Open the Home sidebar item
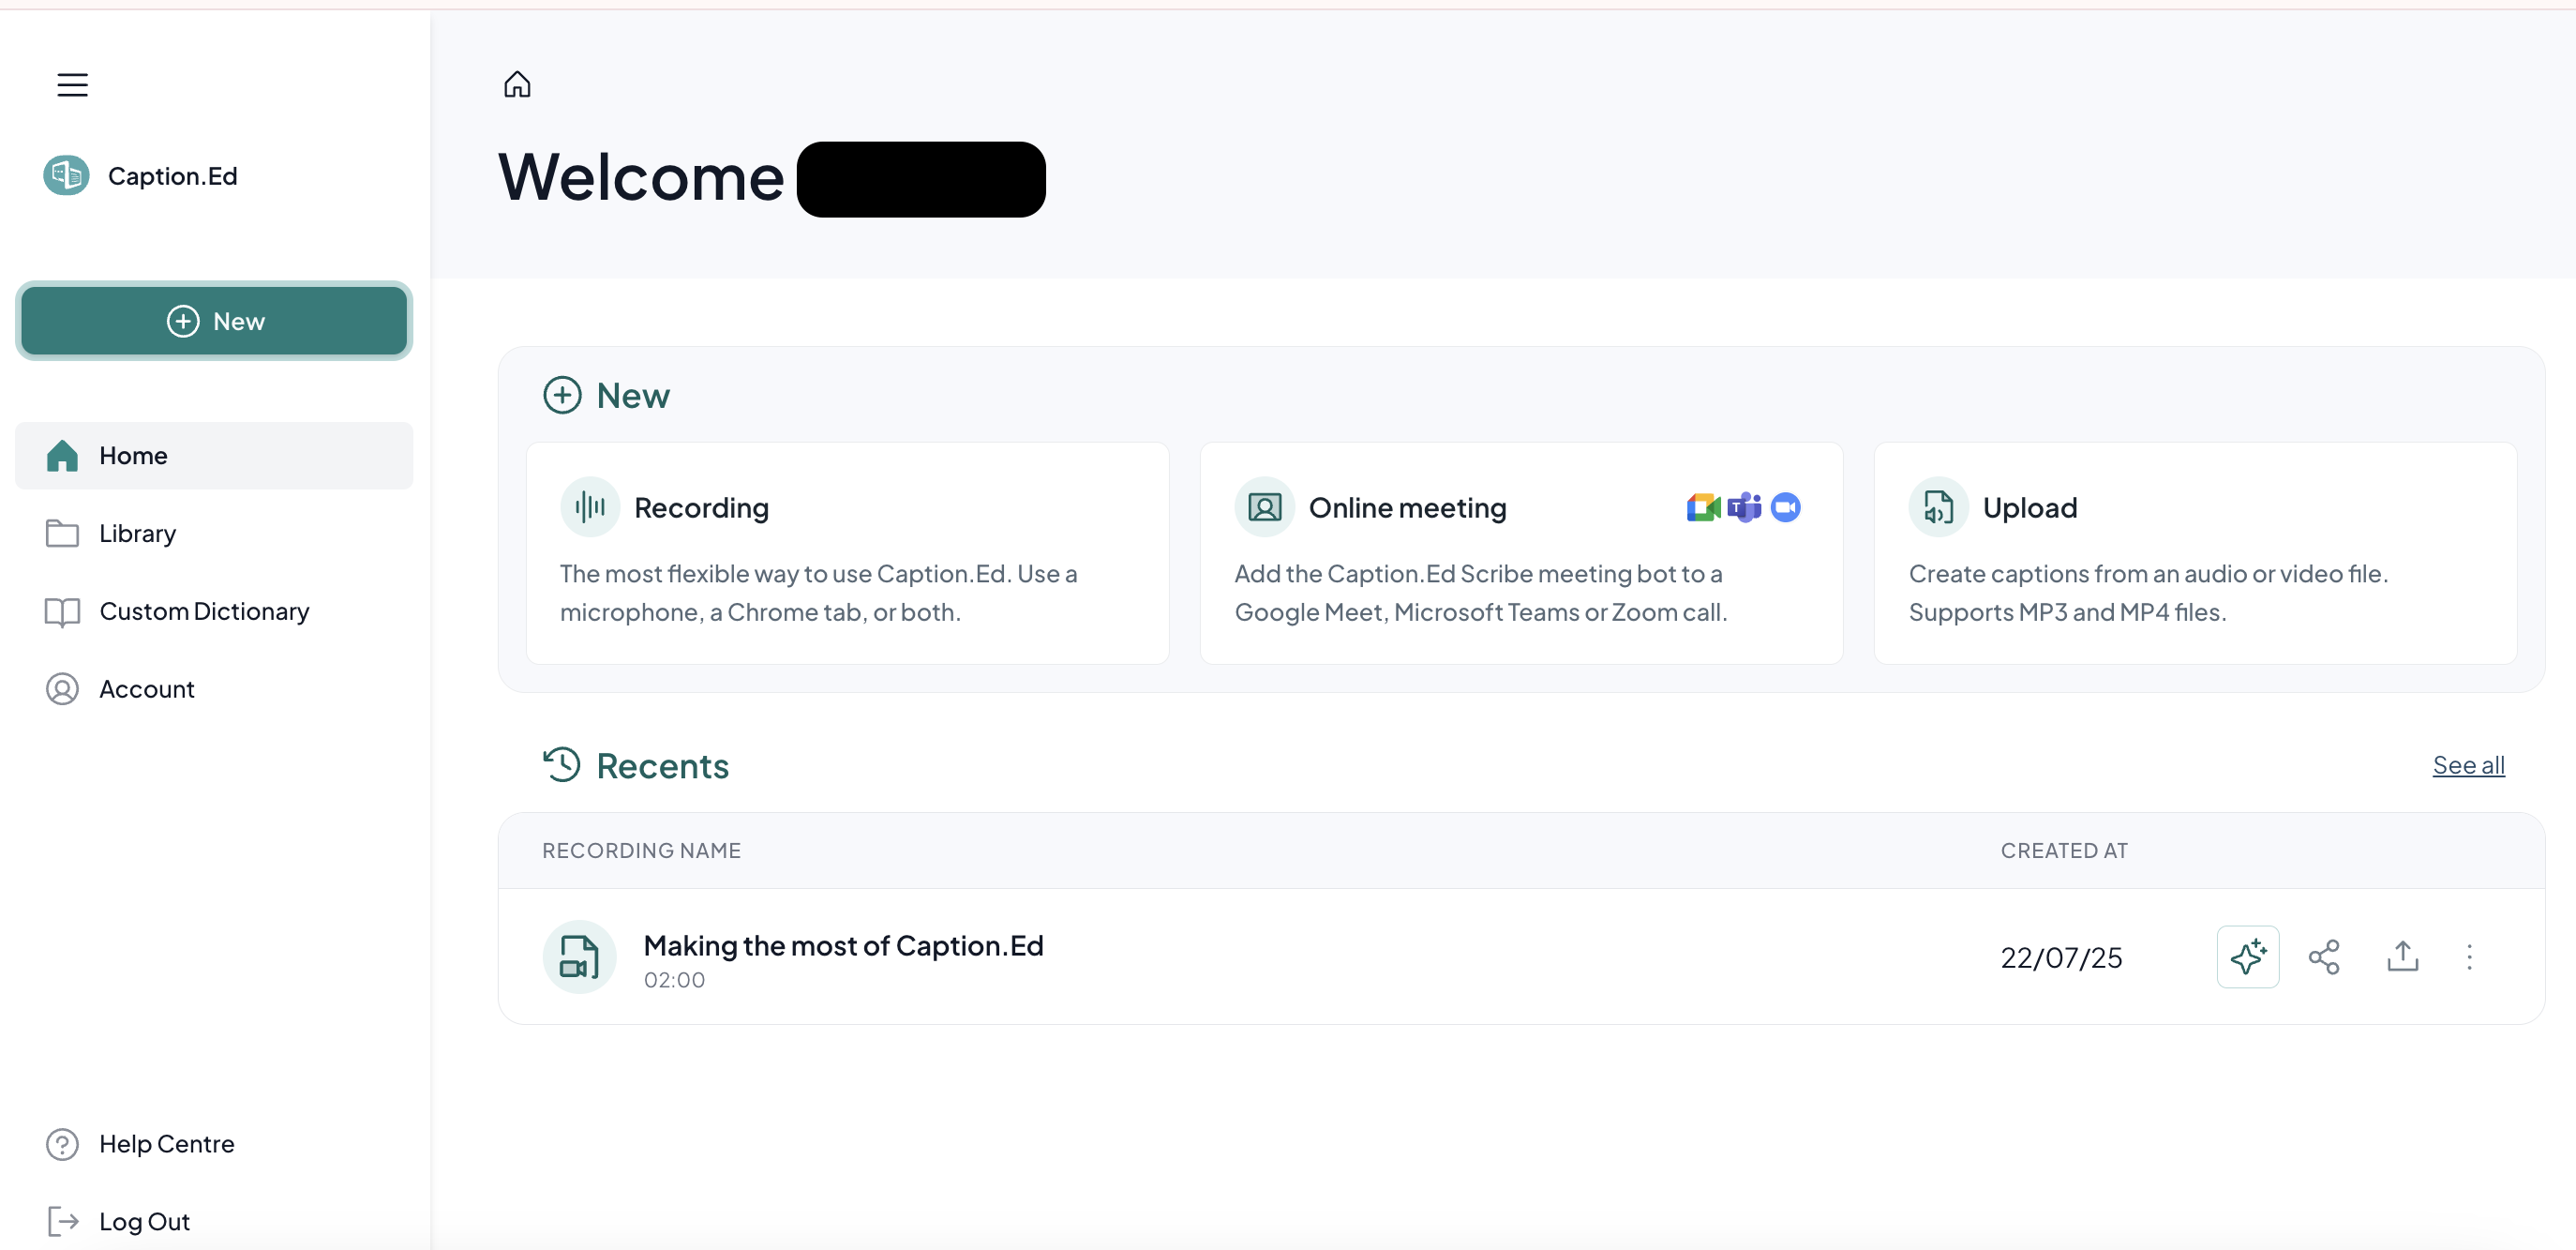Screen dimensions: 2576x1250 (214, 456)
